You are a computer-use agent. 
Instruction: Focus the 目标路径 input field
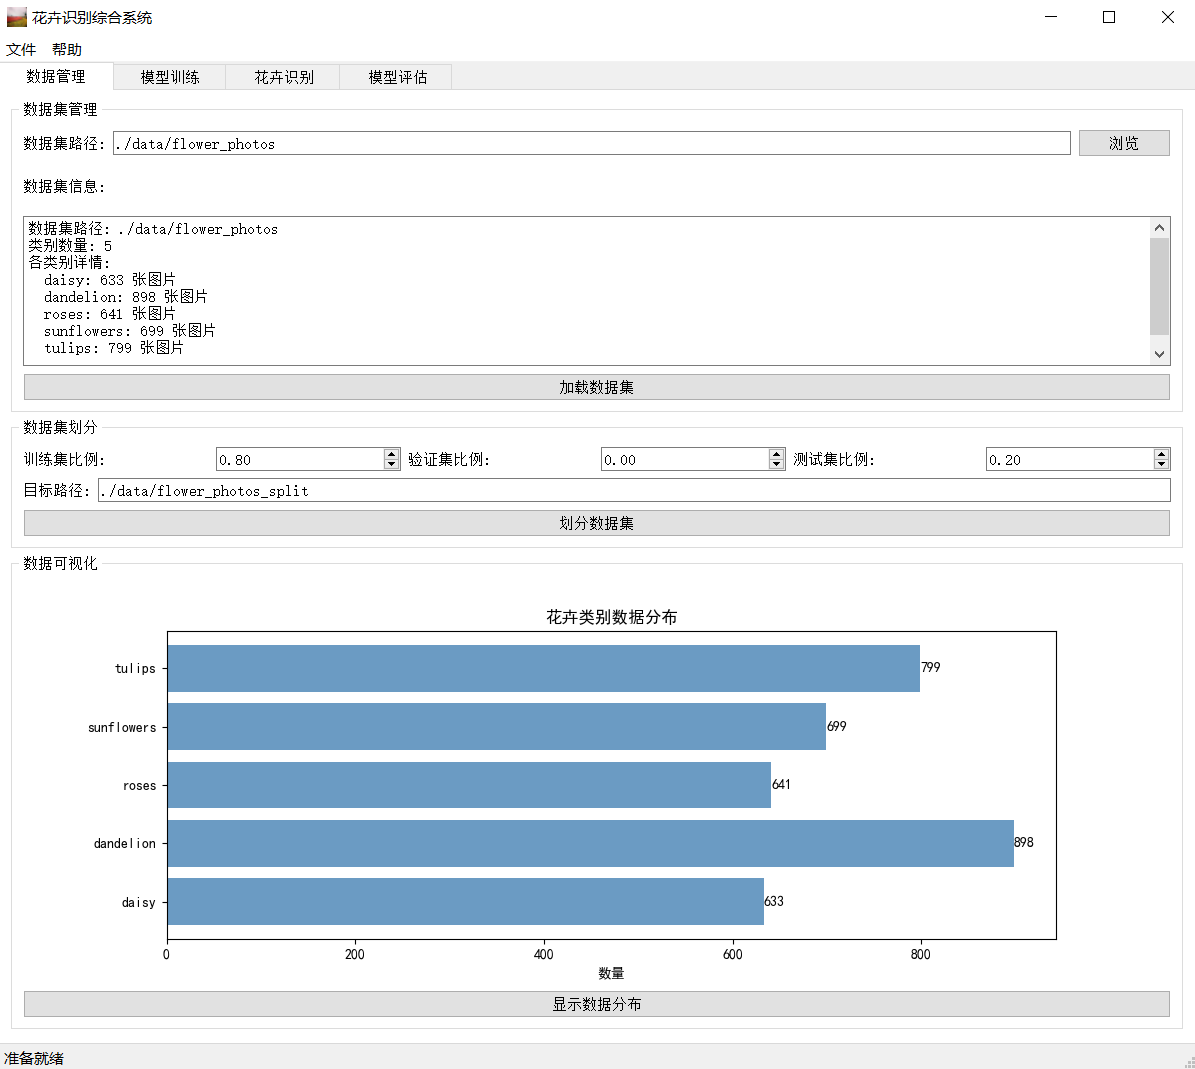[634, 491]
